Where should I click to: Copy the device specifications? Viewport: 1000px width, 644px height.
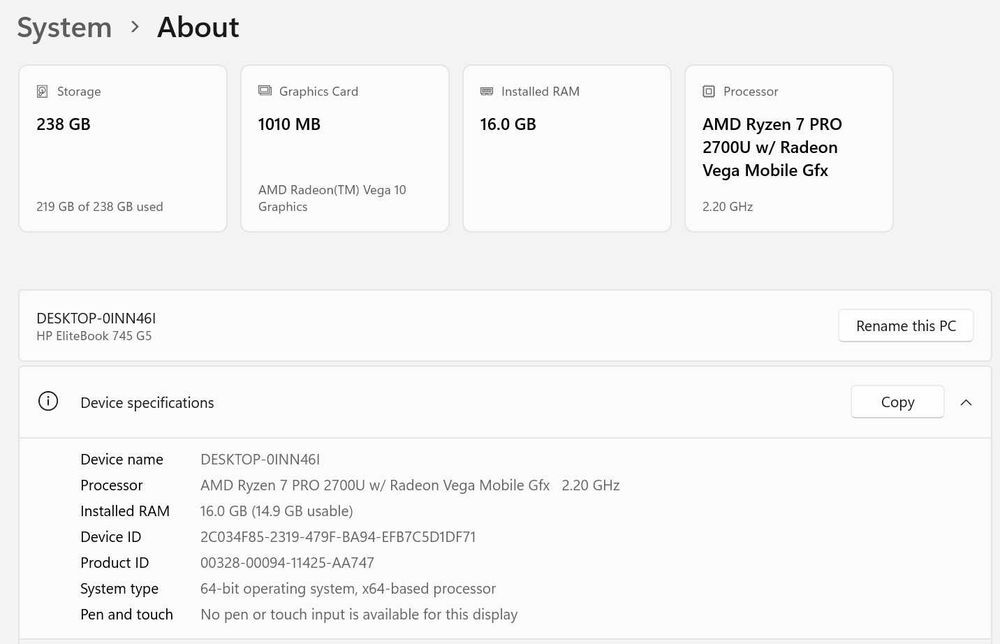[x=897, y=402]
